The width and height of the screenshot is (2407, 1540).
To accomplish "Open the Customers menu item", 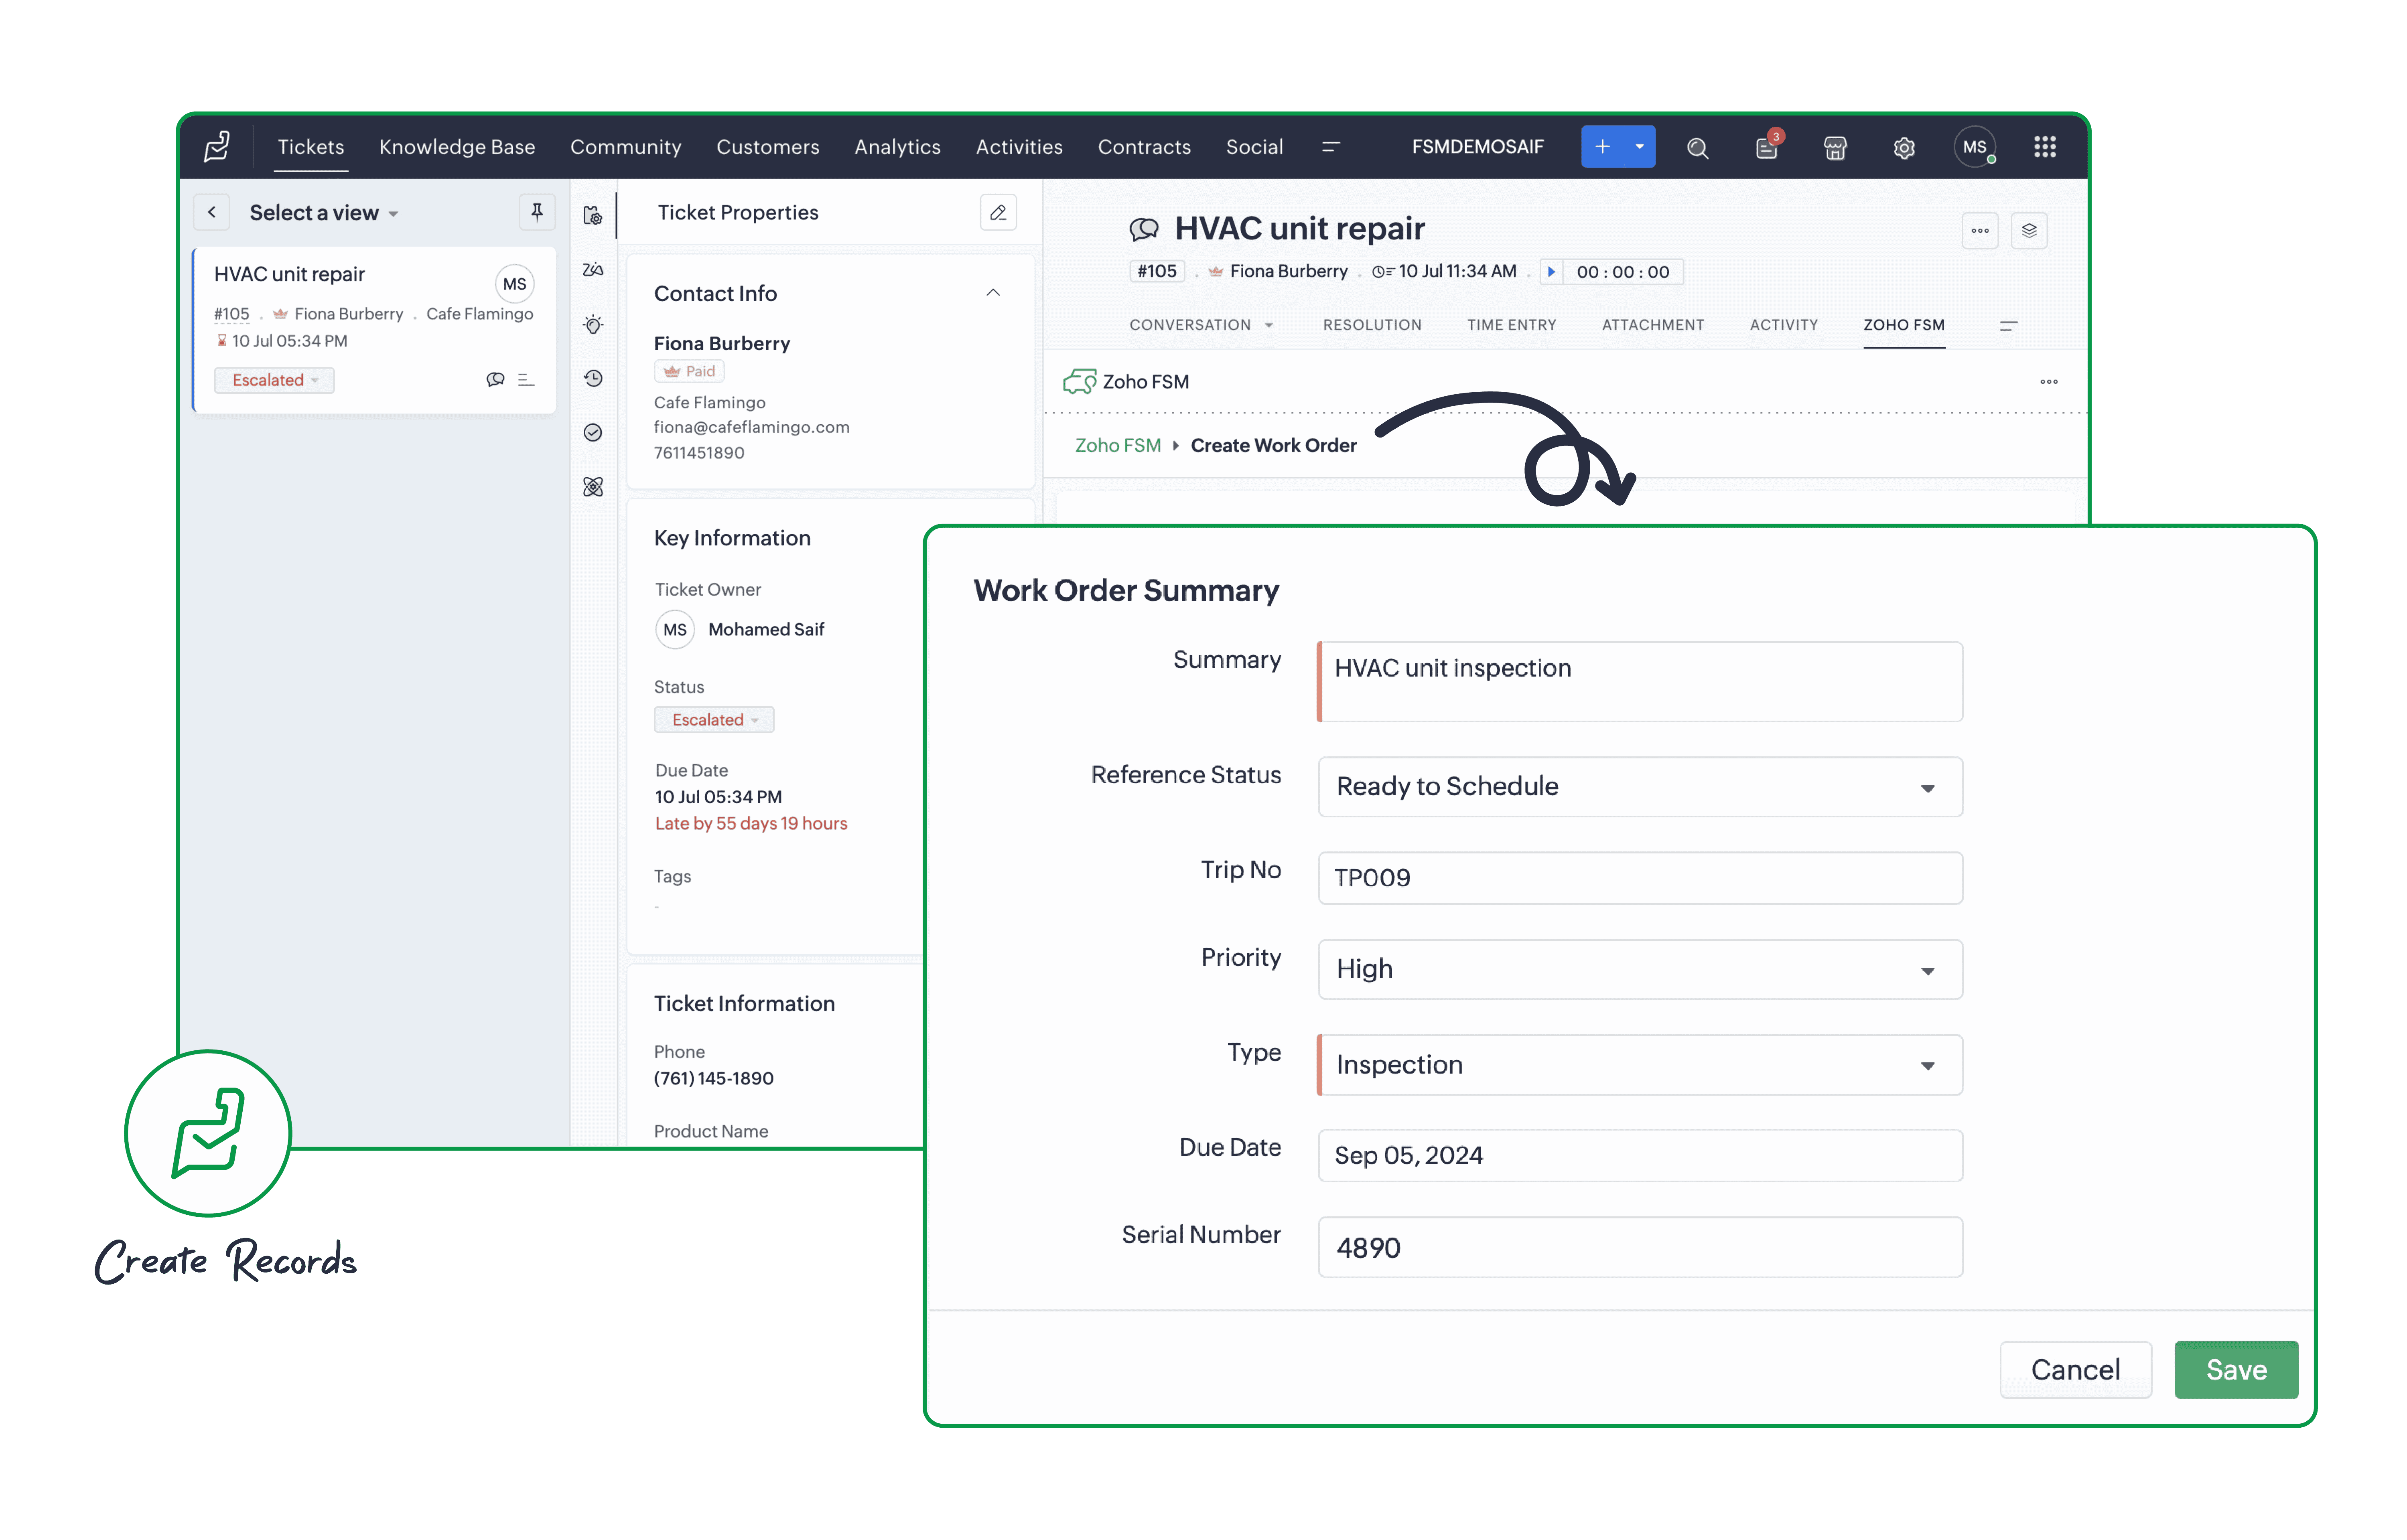I will tap(767, 147).
